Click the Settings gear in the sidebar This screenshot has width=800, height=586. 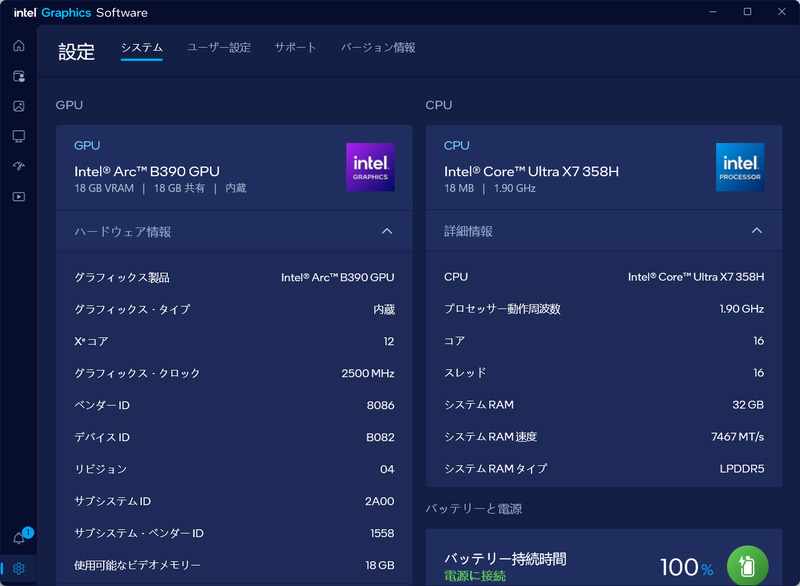[x=18, y=566]
